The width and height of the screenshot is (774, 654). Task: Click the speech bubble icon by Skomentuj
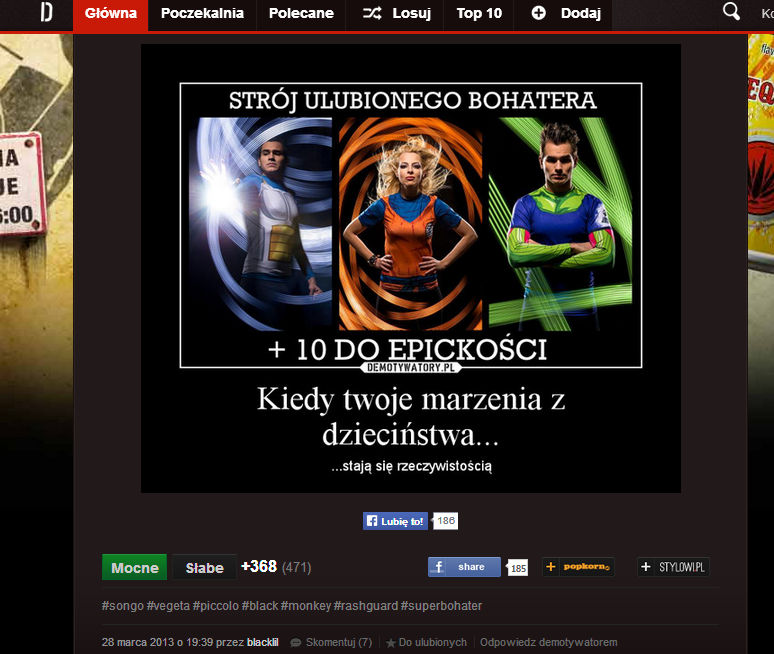click(296, 642)
